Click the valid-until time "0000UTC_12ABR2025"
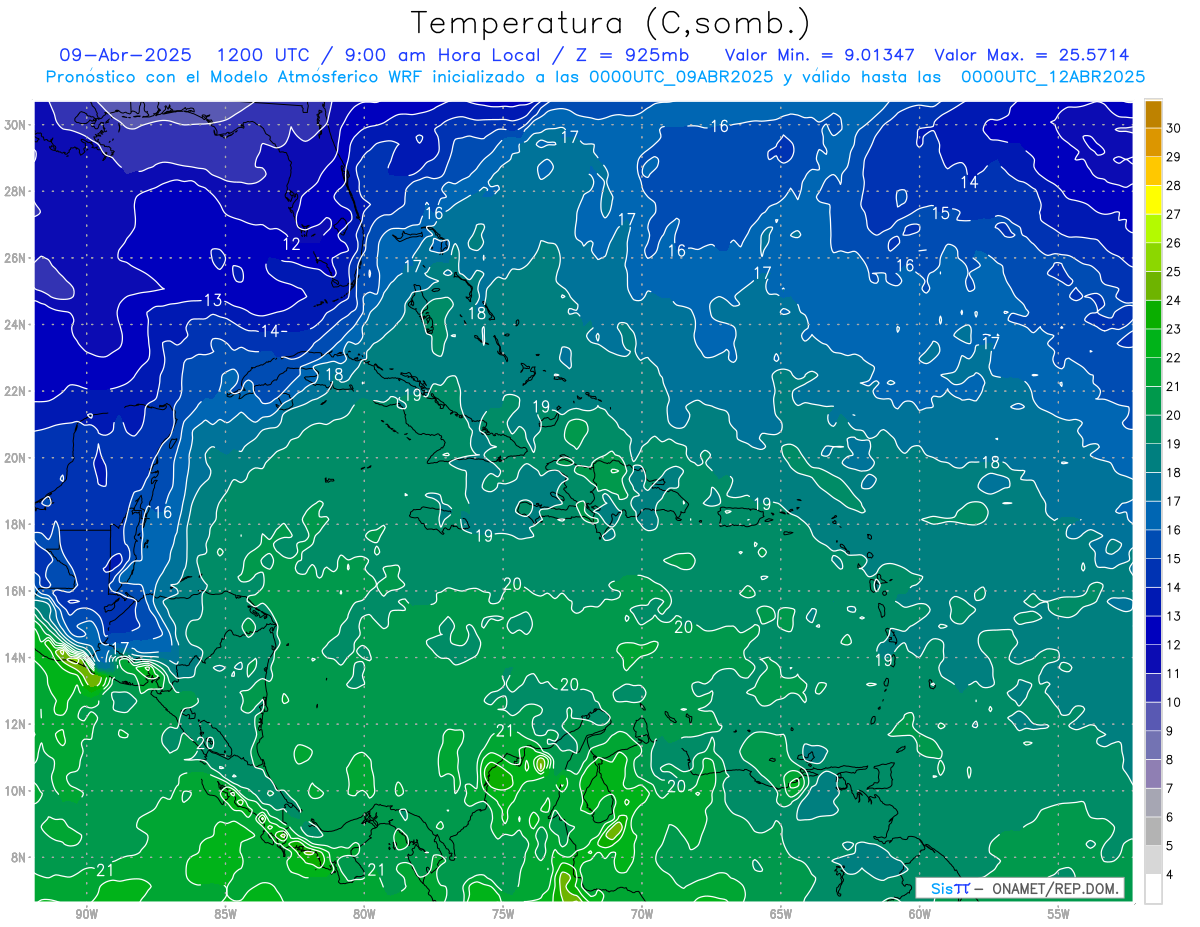The width and height of the screenshot is (1200, 927). click(1053, 77)
